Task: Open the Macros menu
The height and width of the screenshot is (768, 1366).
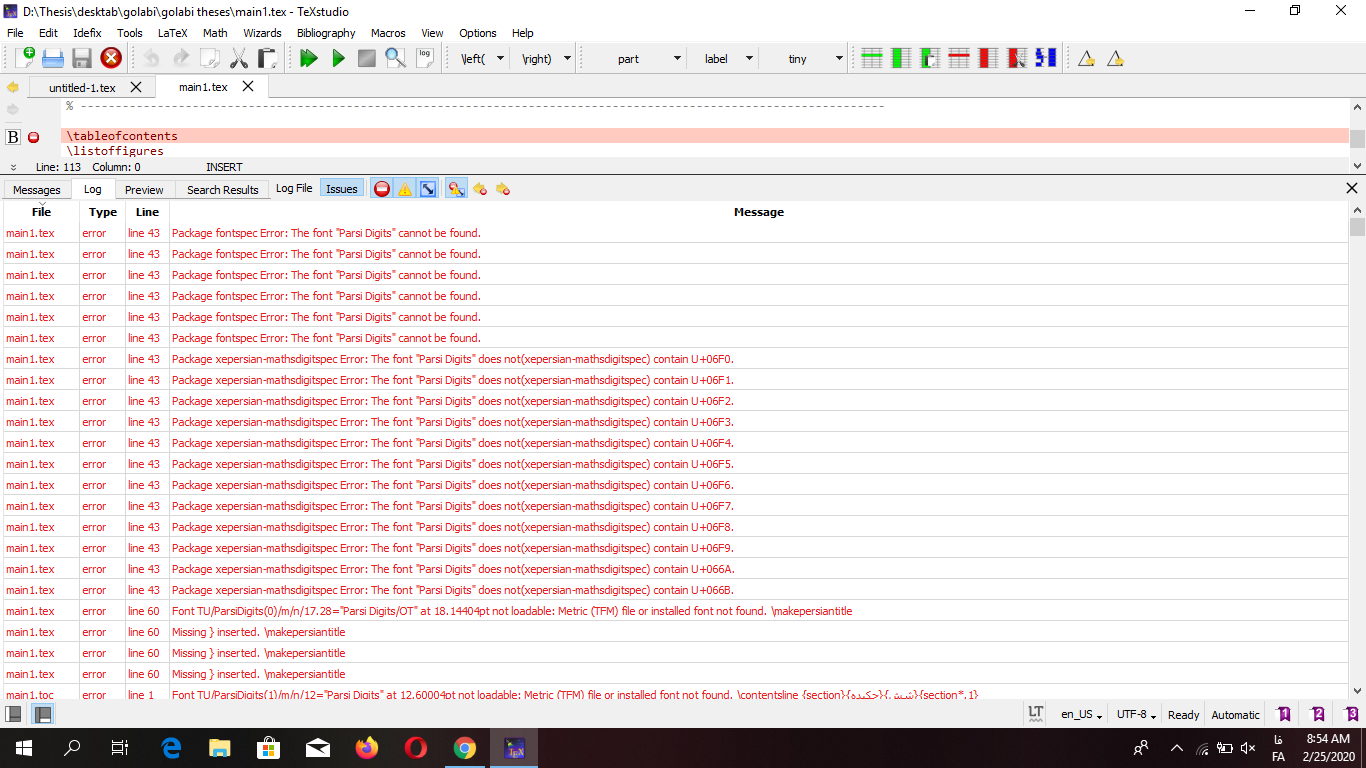Action: coord(388,33)
